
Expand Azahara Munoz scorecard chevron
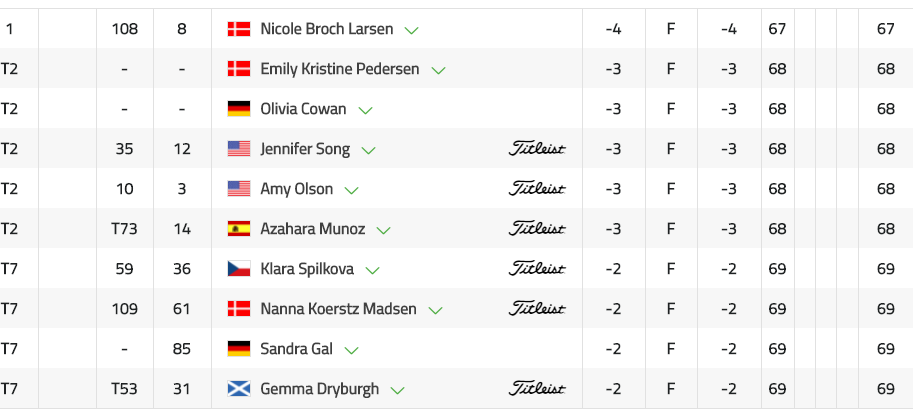(383, 231)
